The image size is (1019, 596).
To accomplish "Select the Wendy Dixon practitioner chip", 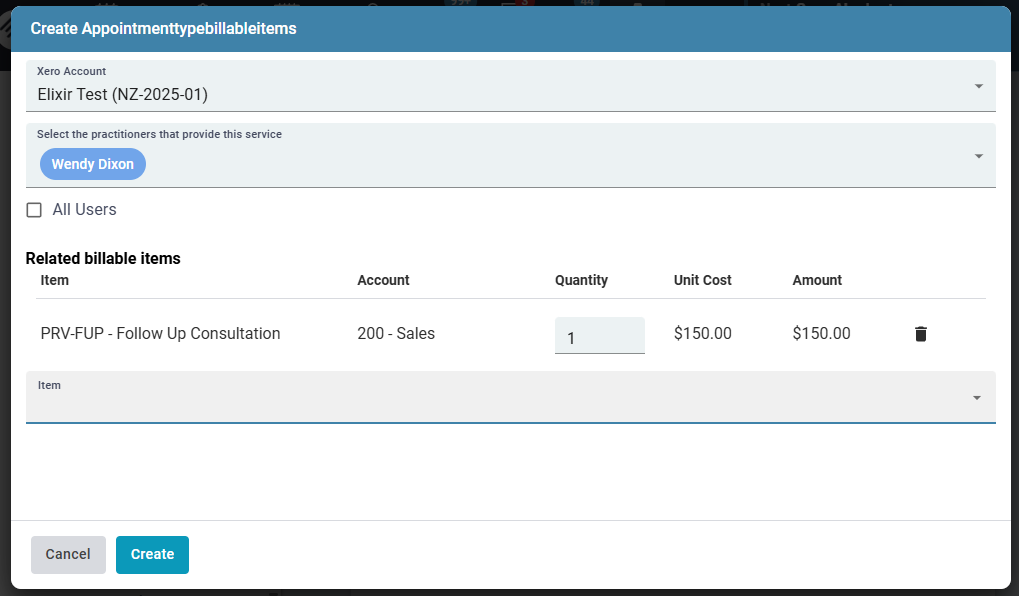I will tap(92, 163).
